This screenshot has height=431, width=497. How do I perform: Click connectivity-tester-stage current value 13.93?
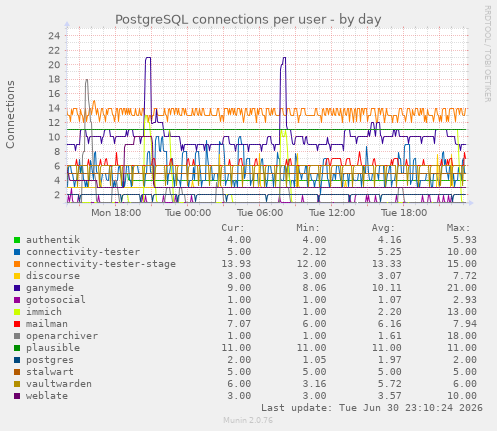pyautogui.click(x=236, y=264)
